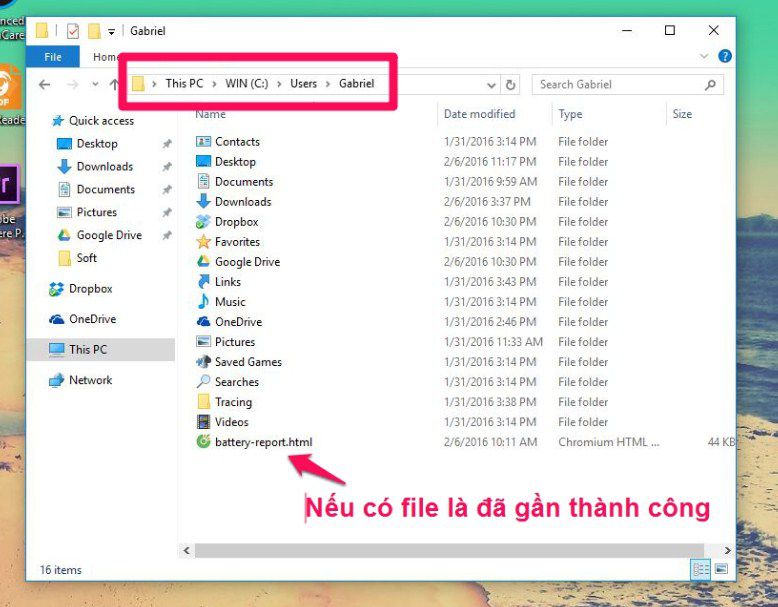Switch to details view in status bar
Screen dimensions: 778x607
[x=701, y=569]
